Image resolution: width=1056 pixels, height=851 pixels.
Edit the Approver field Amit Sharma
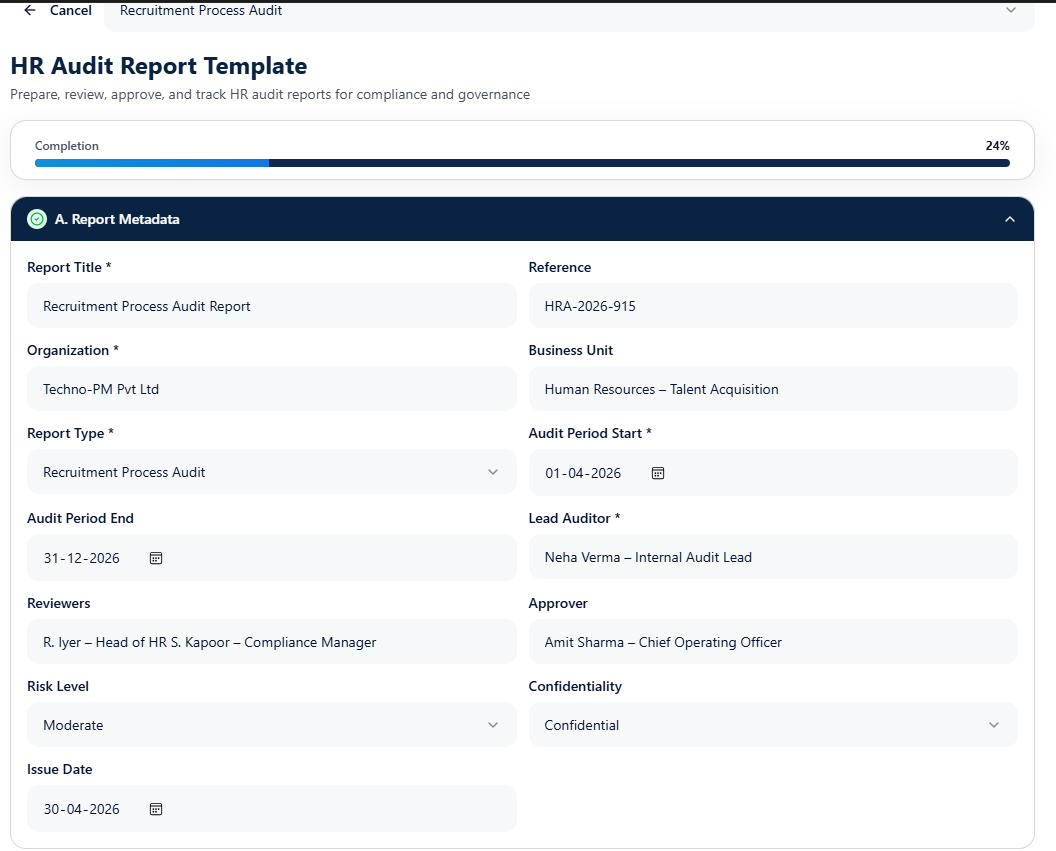click(x=772, y=642)
